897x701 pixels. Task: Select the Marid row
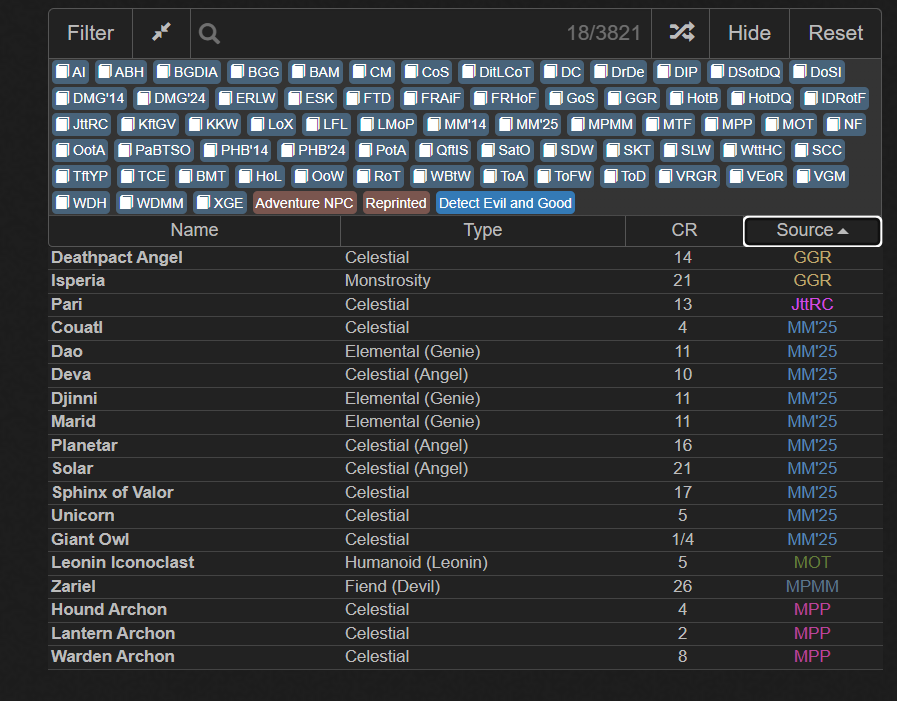(465, 422)
